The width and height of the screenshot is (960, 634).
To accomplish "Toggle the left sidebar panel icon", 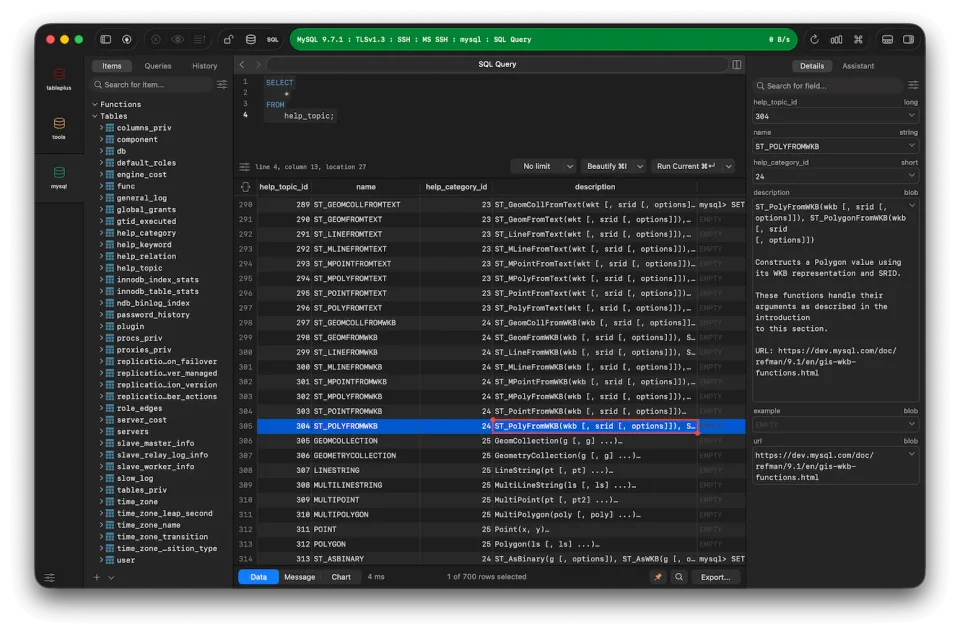I will point(105,39).
